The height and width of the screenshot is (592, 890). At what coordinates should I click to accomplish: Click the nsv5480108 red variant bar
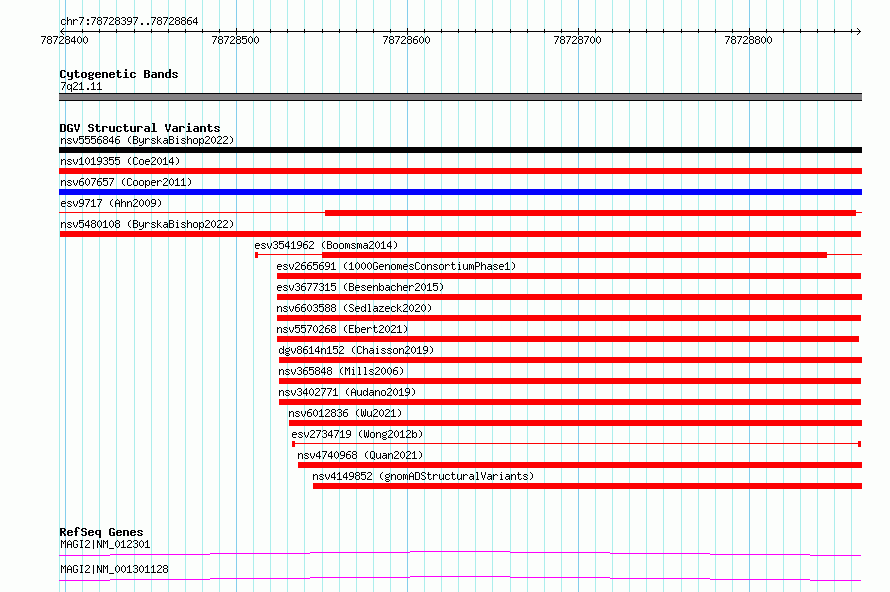coord(460,234)
